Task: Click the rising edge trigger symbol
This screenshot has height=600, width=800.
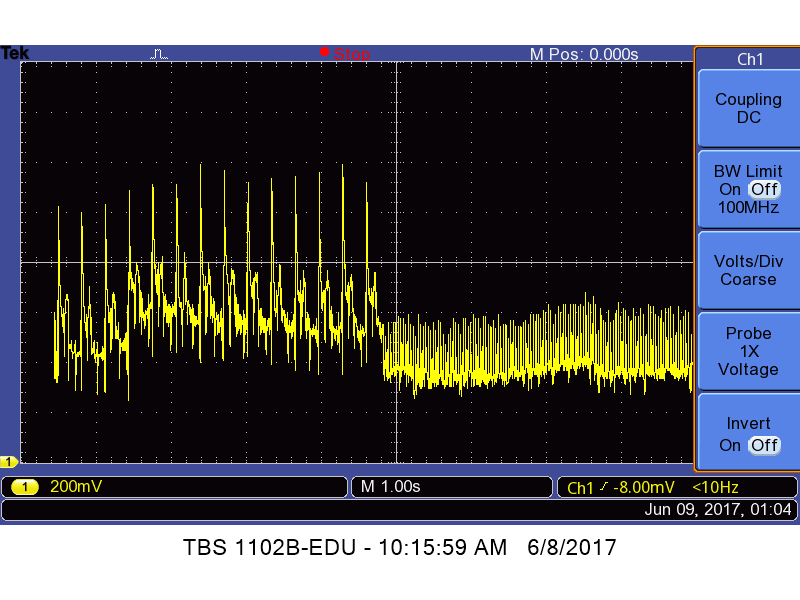Action: pyautogui.click(x=604, y=487)
